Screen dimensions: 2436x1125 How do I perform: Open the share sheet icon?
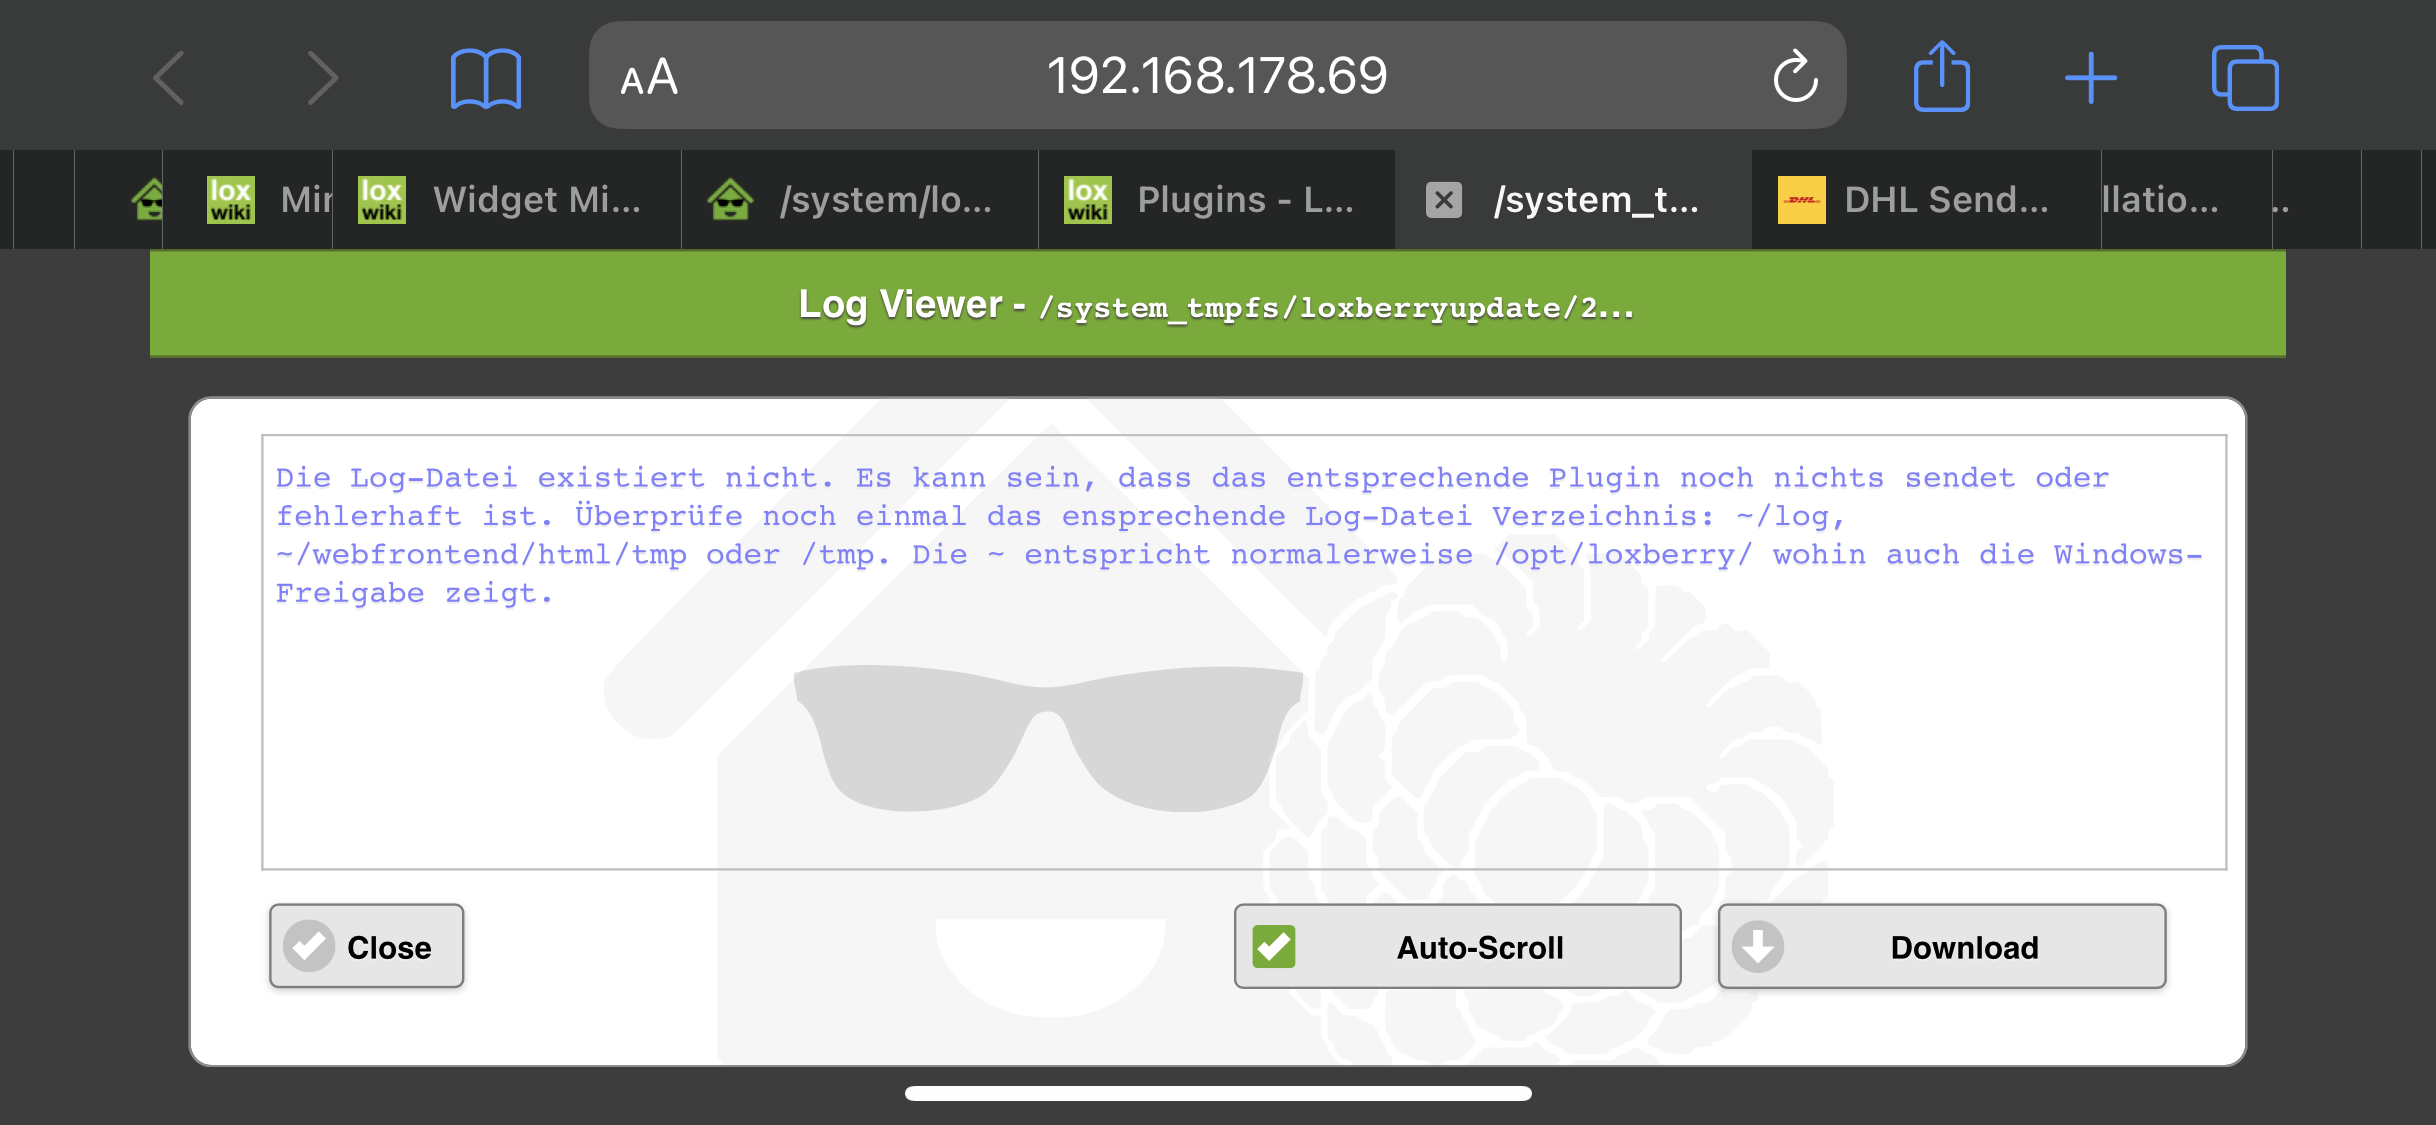(1941, 77)
